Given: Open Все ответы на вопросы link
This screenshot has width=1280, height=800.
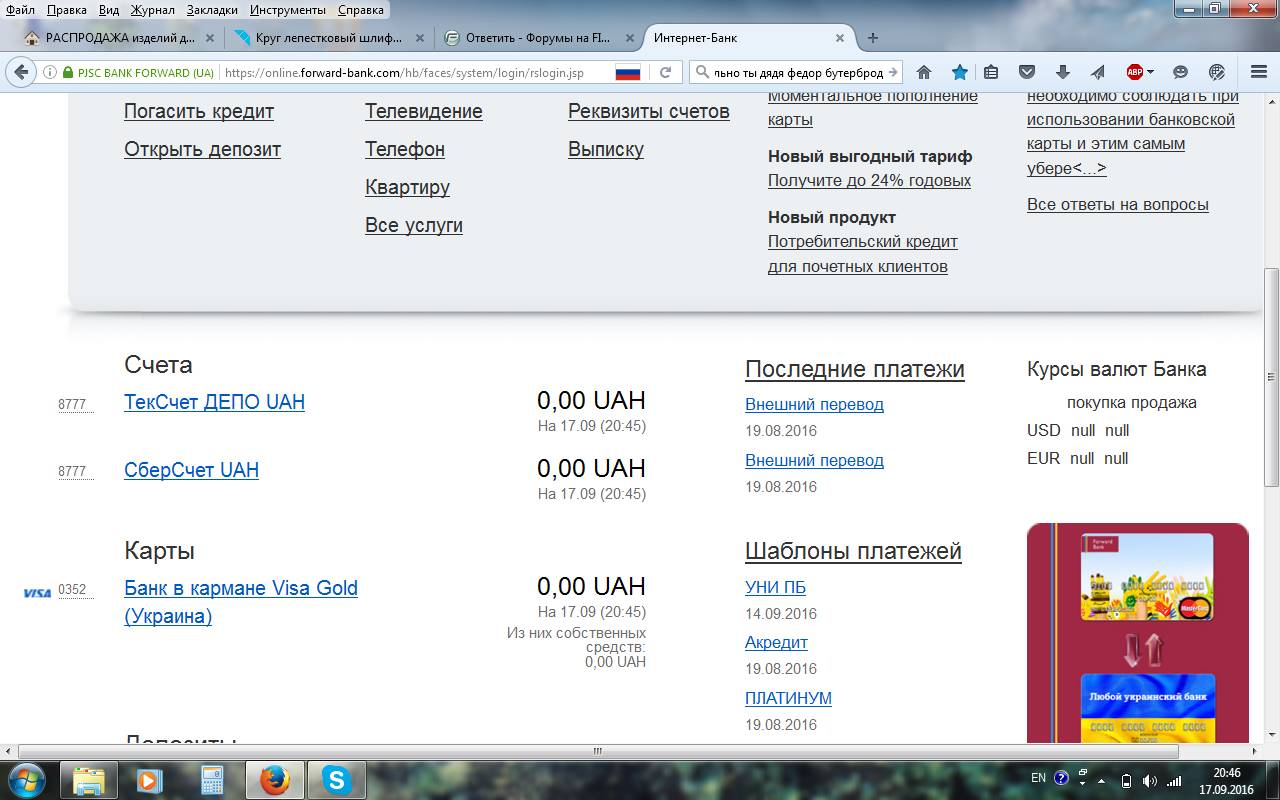Looking at the screenshot, I should click(x=1118, y=204).
